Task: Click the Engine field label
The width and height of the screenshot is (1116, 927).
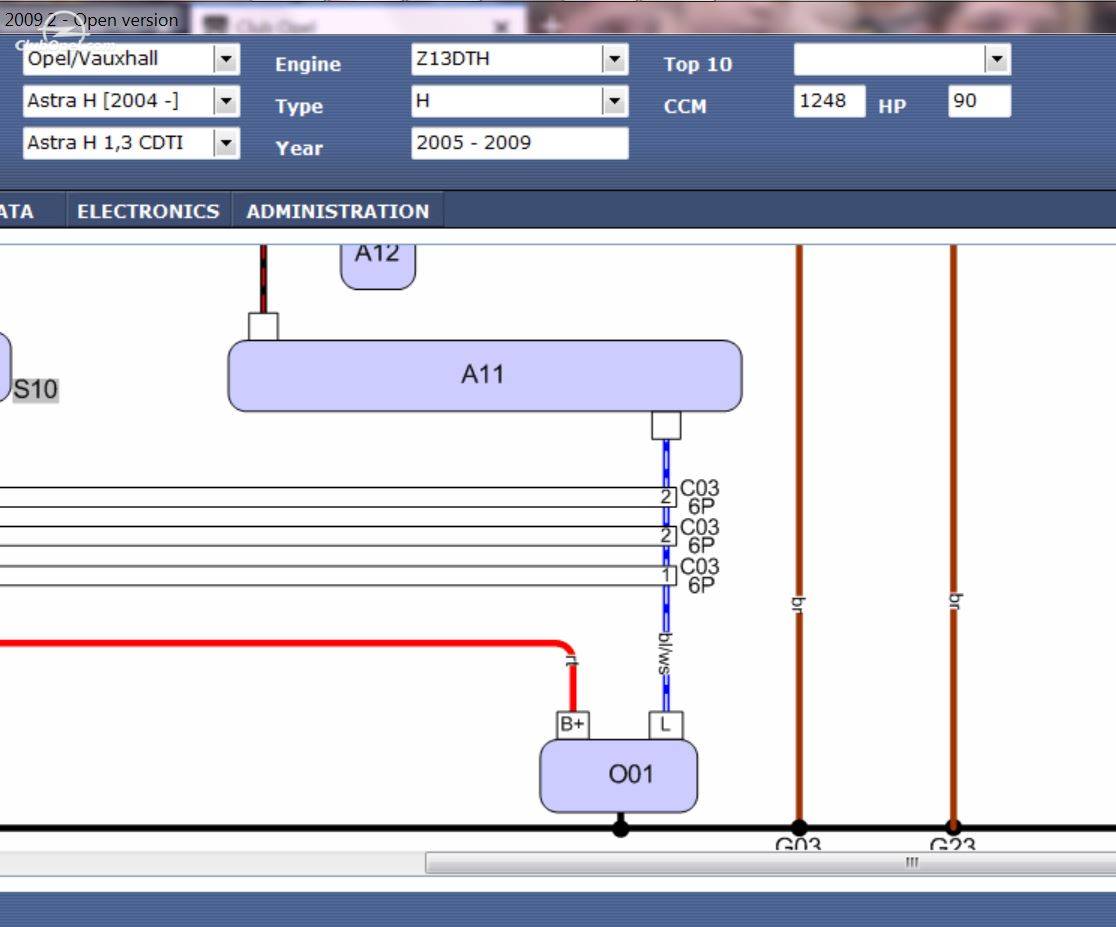Action: coord(308,64)
